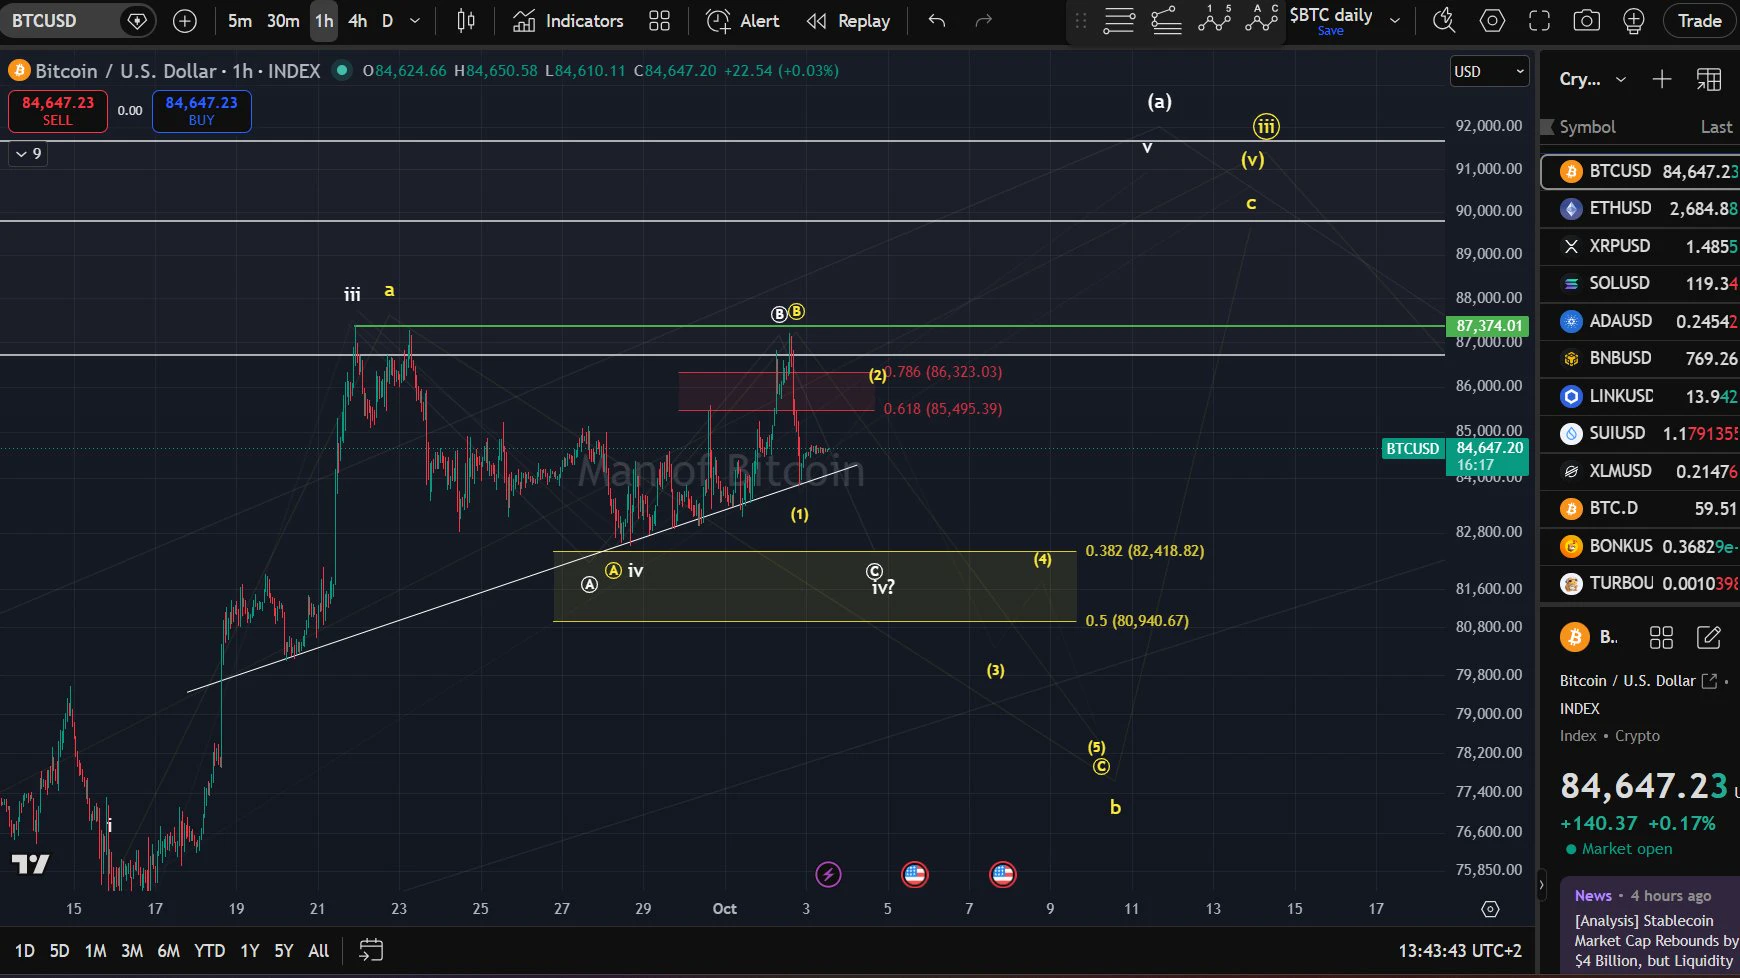
Task: Open the time axis settings gear
Action: (x=1490, y=909)
